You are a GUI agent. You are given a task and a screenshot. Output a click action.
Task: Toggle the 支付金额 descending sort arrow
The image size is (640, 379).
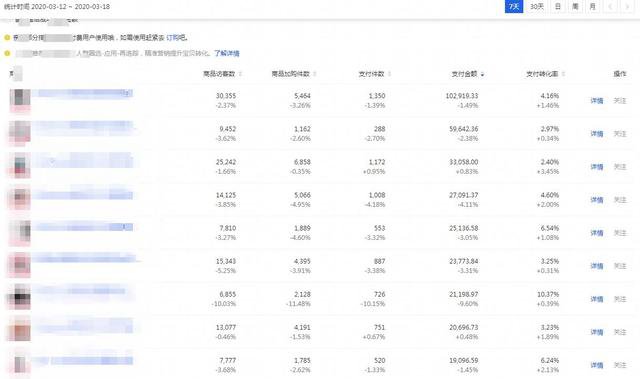[482, 74]
